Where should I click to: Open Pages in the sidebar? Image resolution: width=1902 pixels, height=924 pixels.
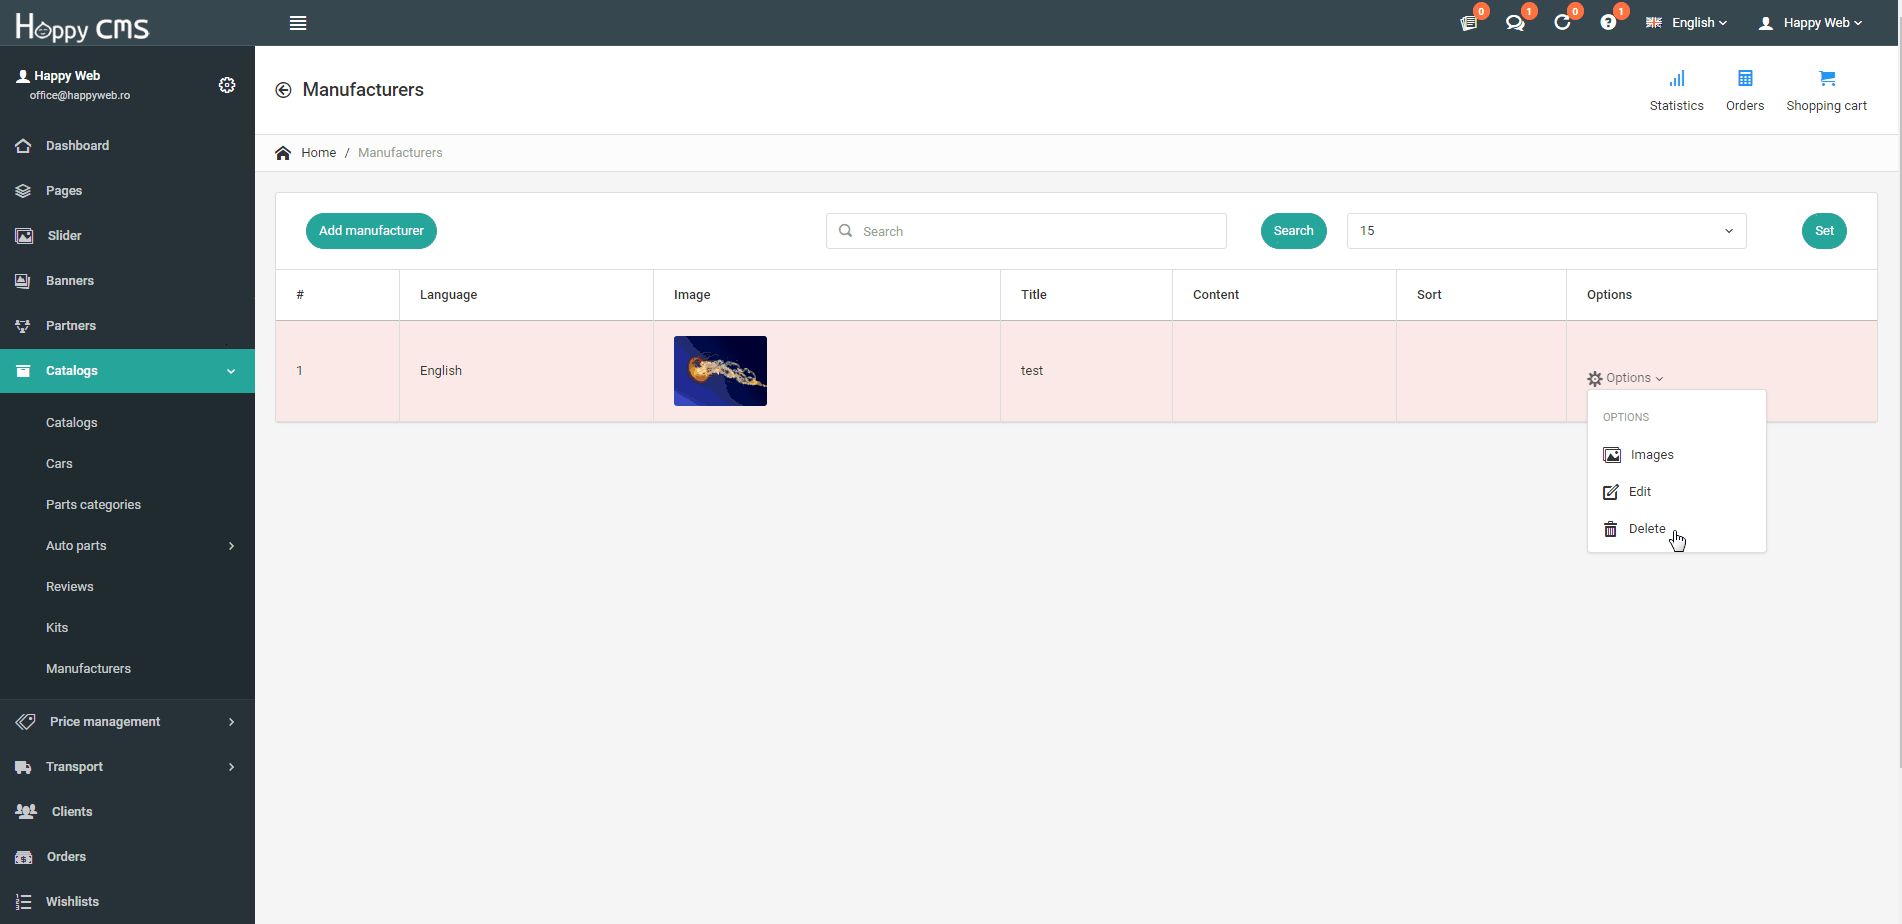(127, 191)
